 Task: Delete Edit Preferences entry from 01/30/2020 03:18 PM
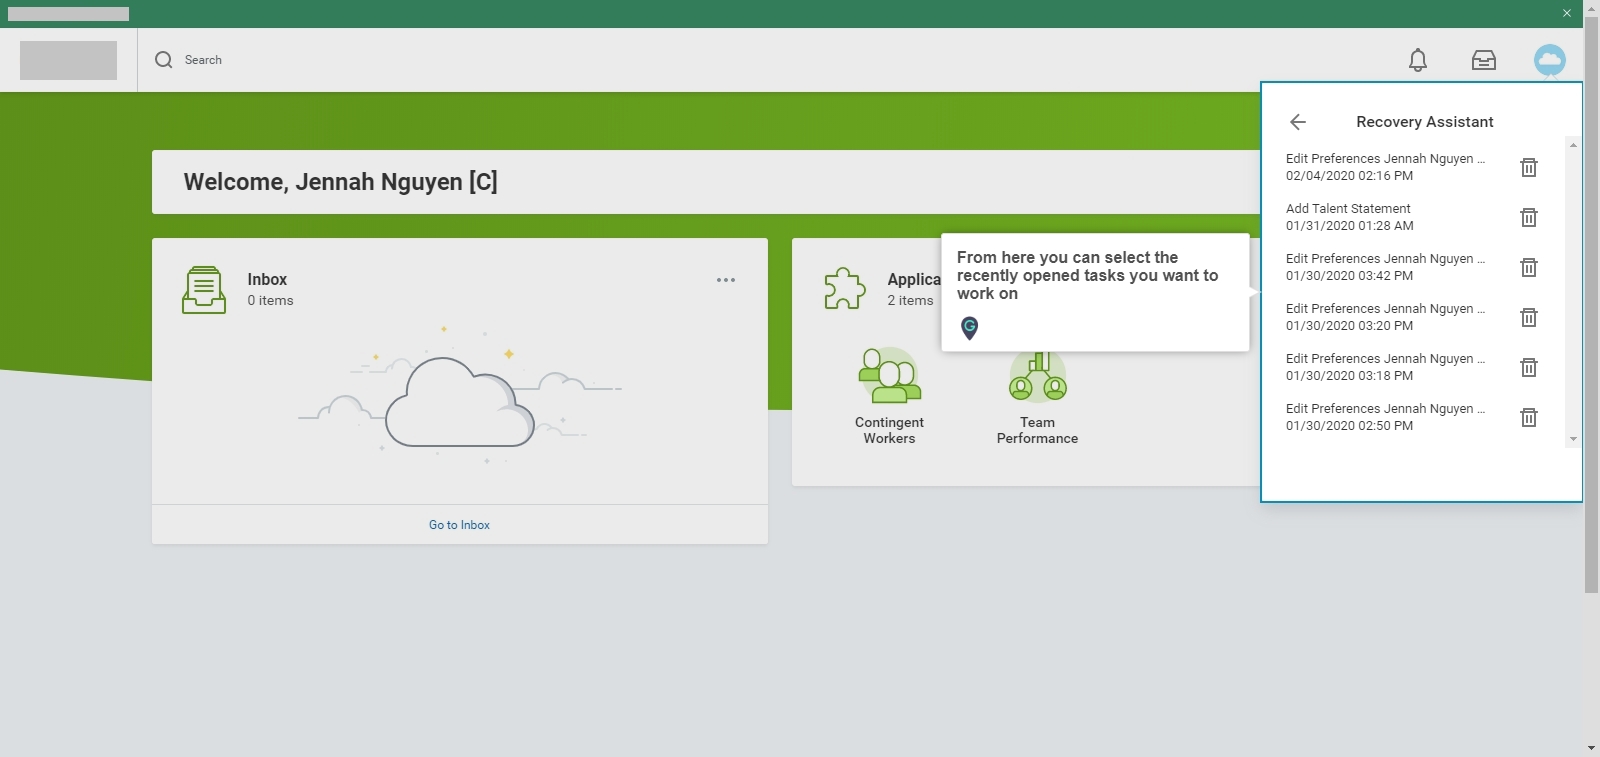1529,367
